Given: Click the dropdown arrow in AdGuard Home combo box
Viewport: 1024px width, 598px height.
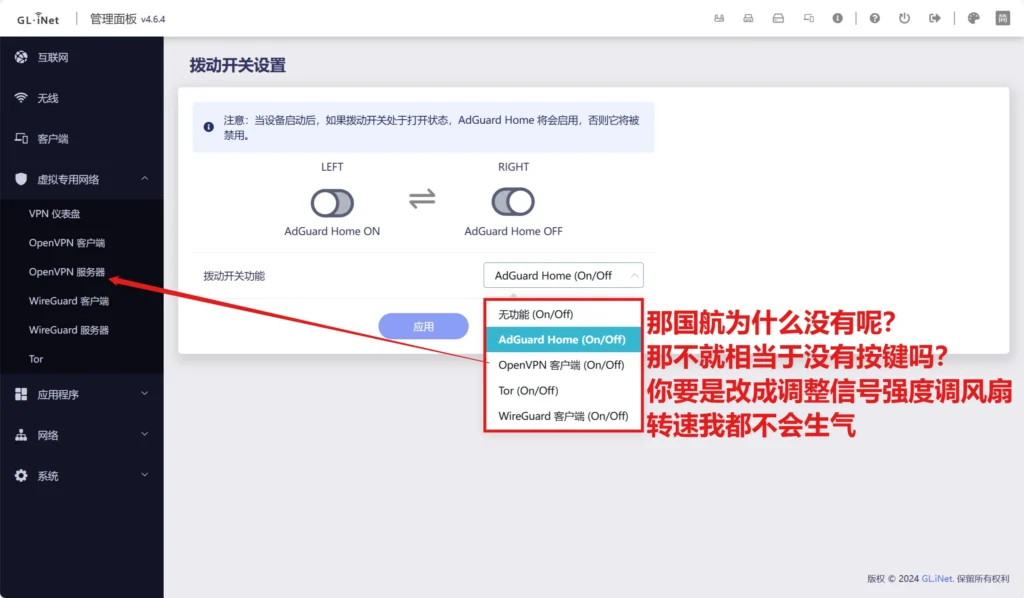Looking at the screenshot, I should pos(633,275).
